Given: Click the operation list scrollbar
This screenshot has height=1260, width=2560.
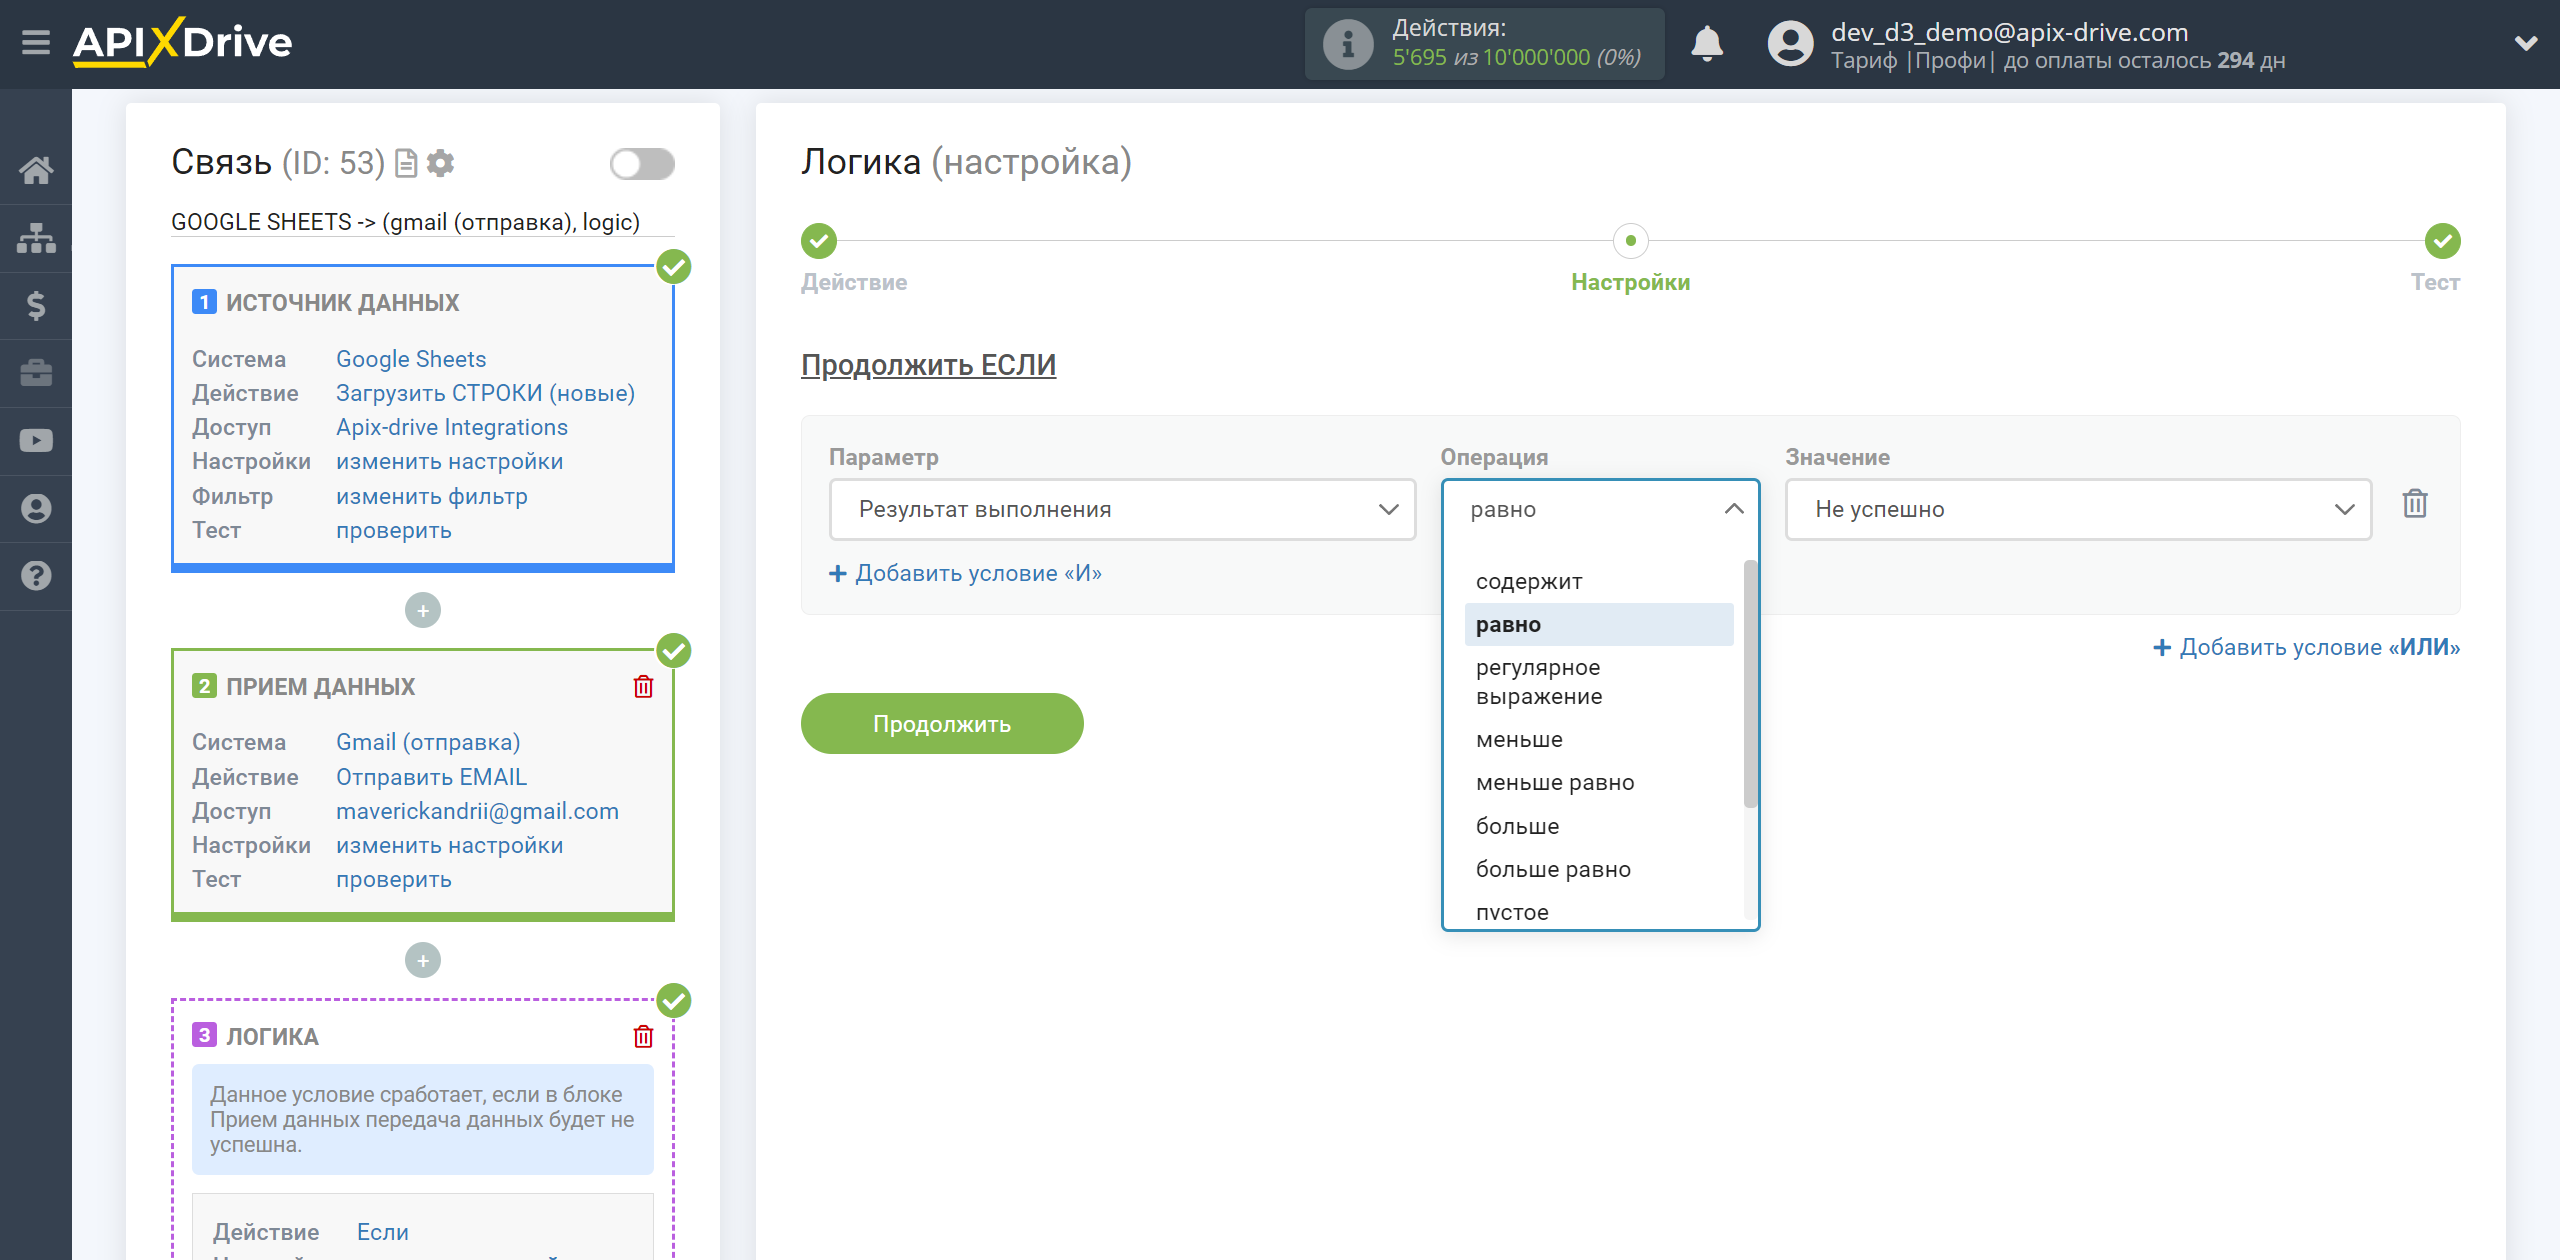Looking at the screenshot, I should point(1749,684).
